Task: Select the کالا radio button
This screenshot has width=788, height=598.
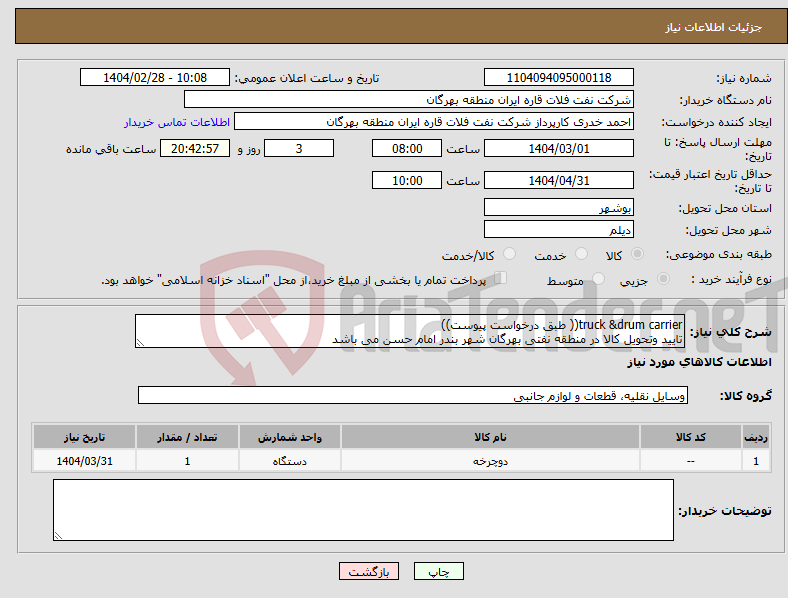Action: point(637,254)
